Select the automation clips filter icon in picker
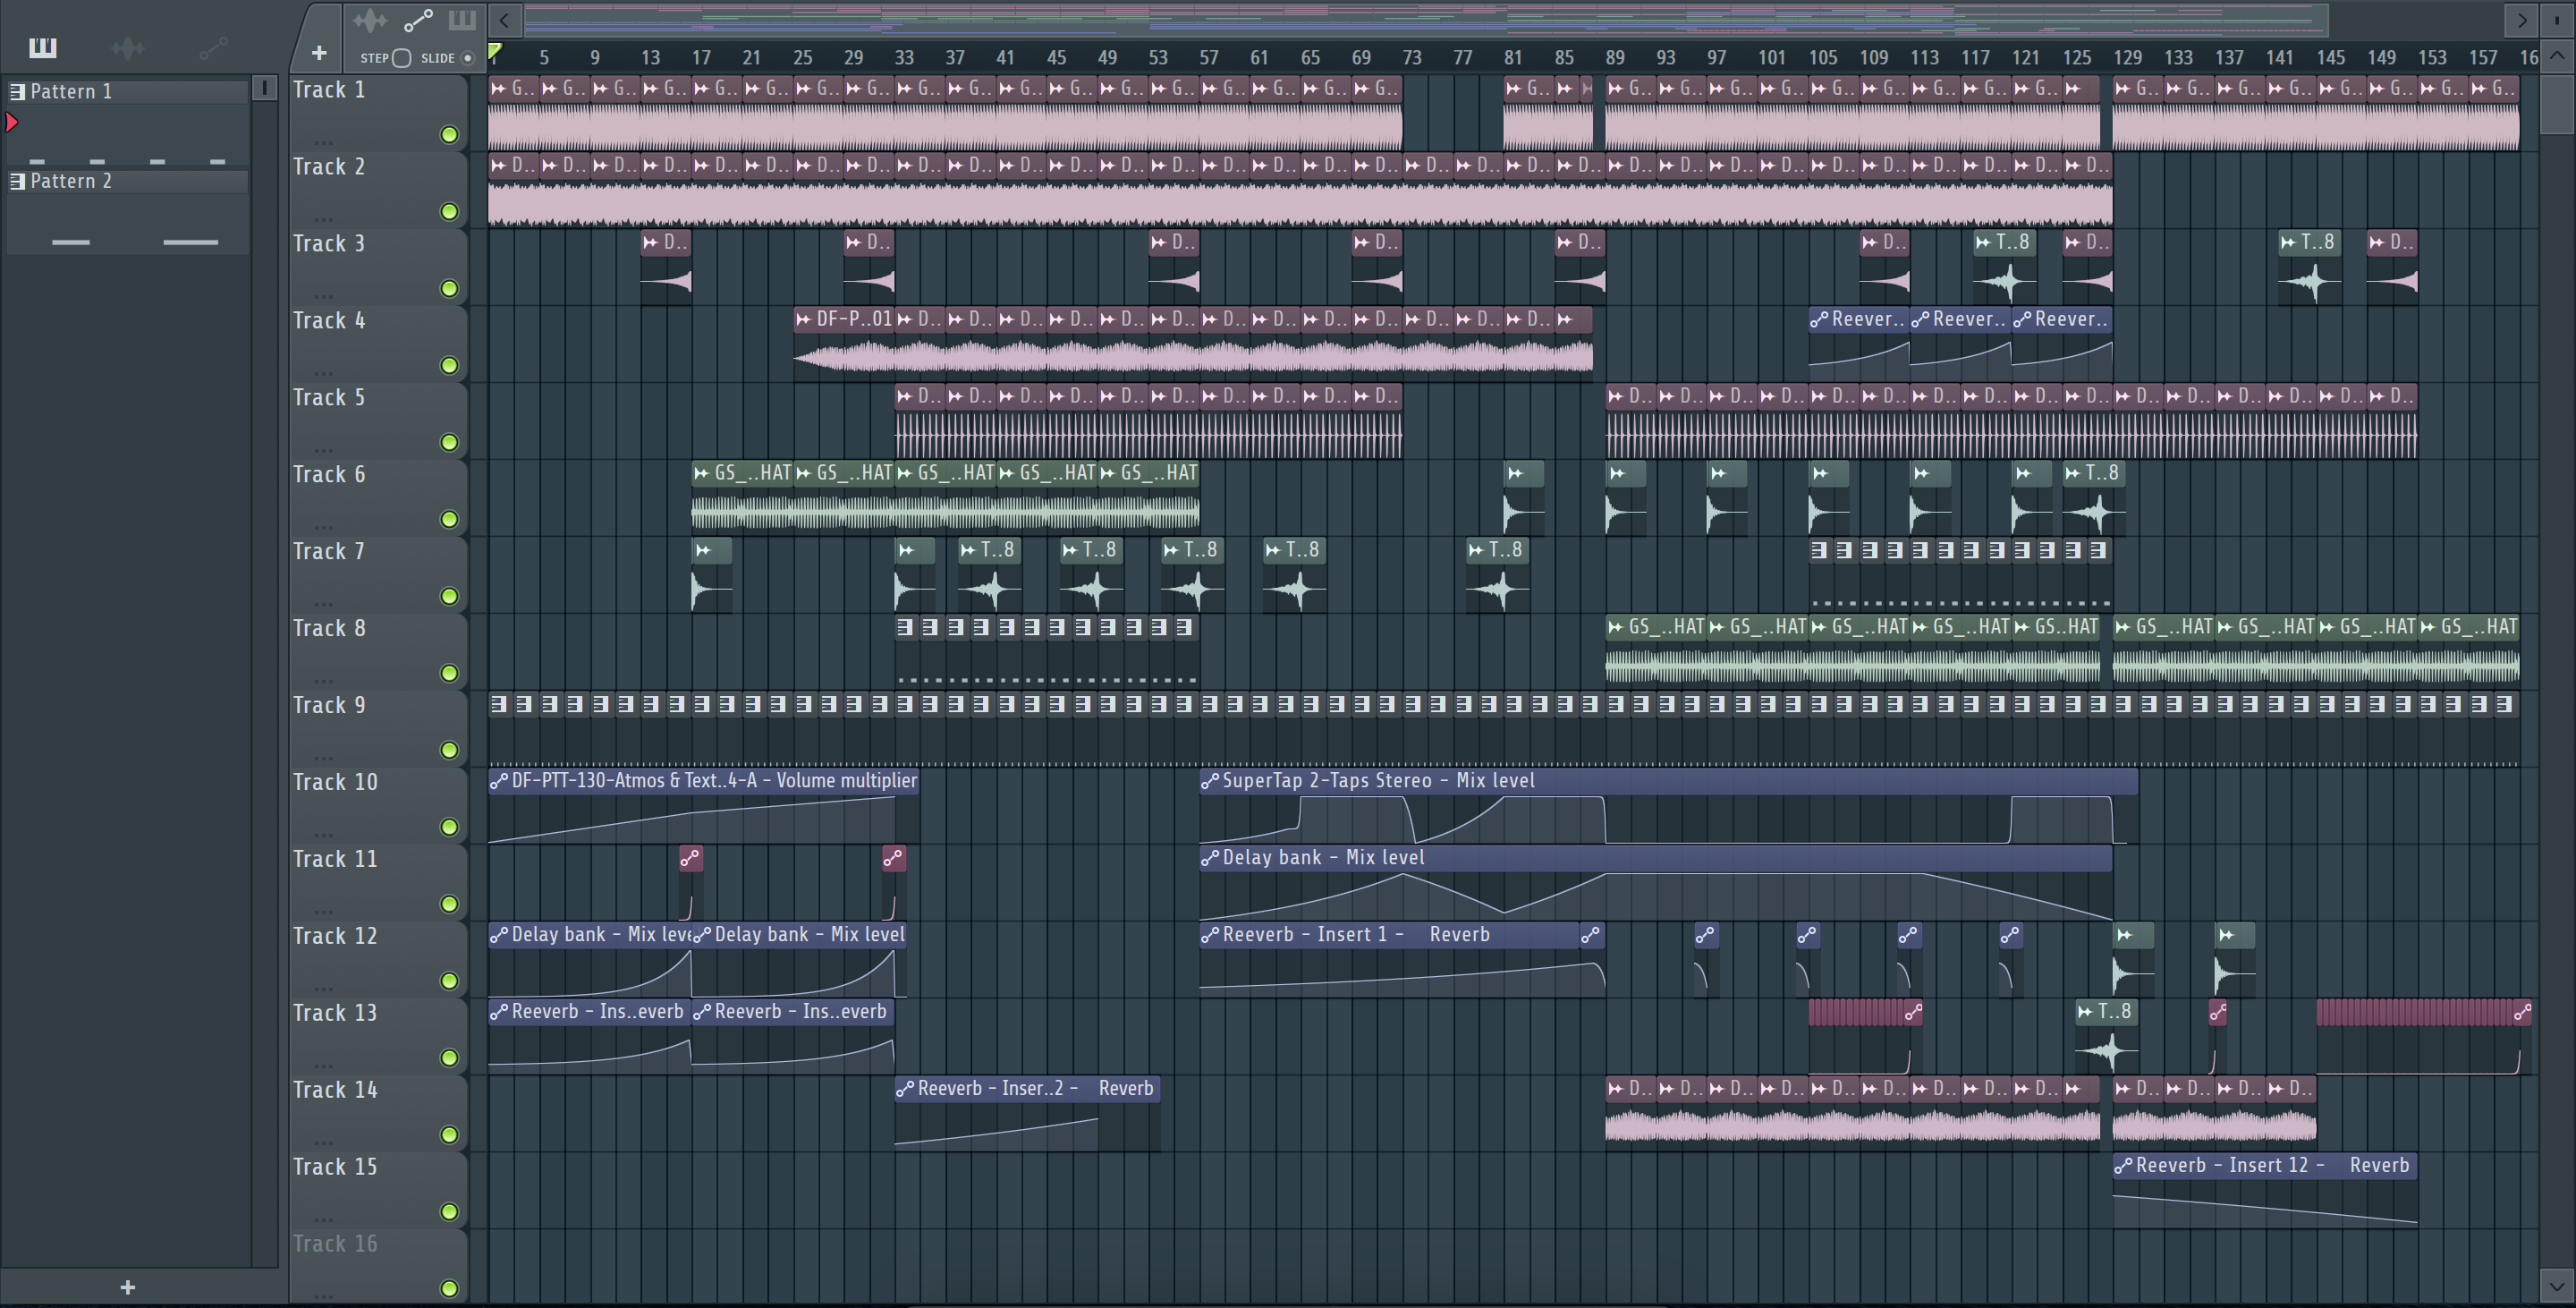Image resolution: width=2576 pixels, height=1308 pixels. 213,47
